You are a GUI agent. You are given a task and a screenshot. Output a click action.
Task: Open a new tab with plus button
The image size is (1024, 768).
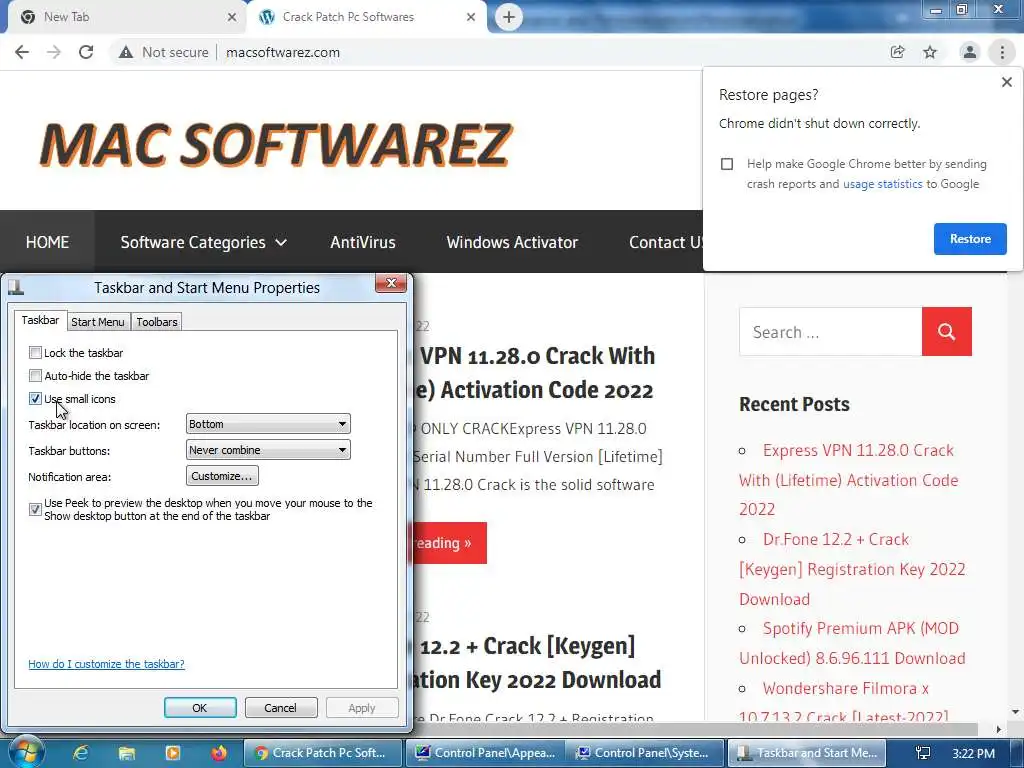point(509,17)
